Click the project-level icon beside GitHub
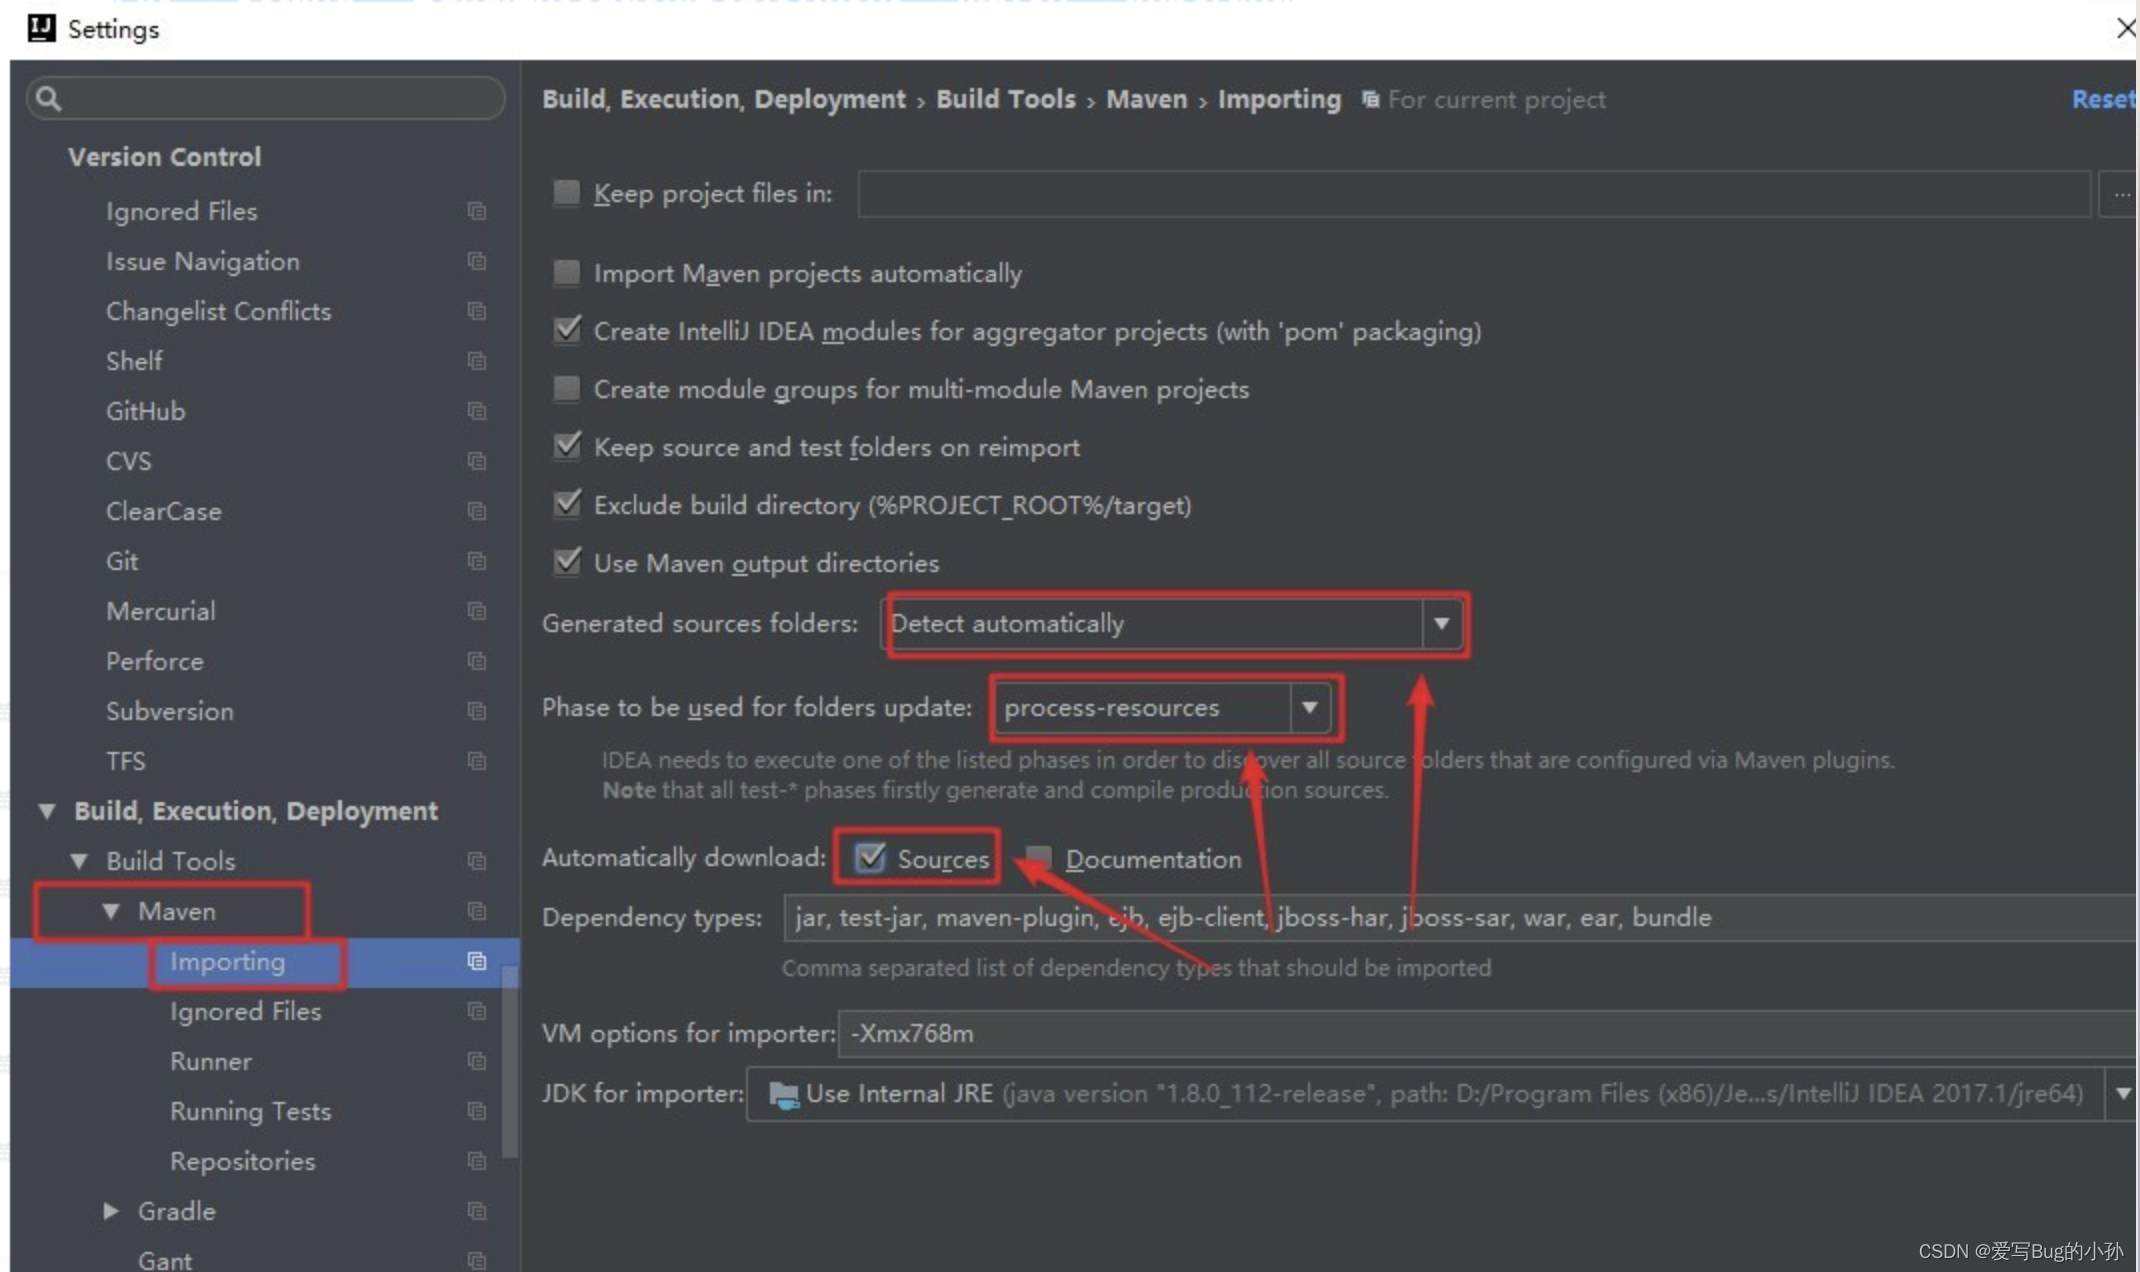The height and width of the screenshot is (1272, 2140). [477, 411]
